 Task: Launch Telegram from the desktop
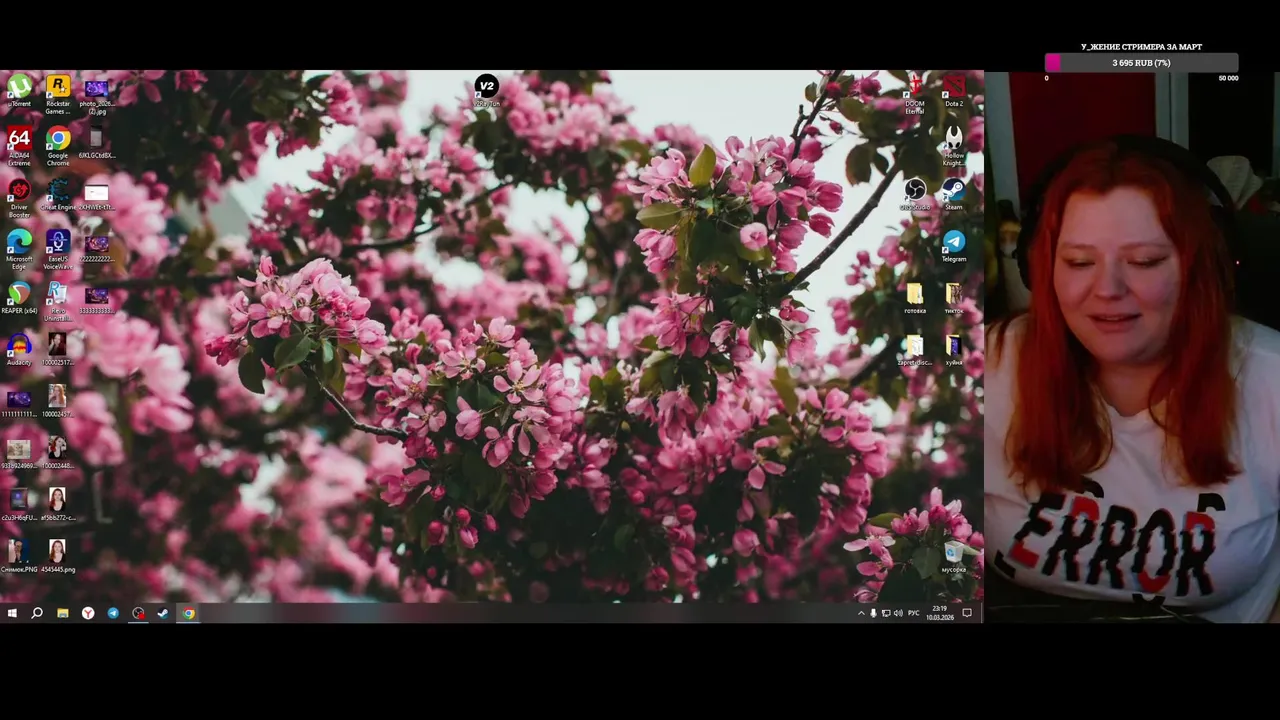click(954, 246)
